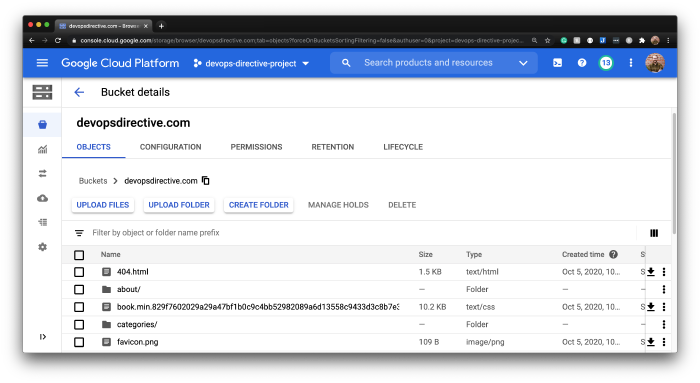Open the help question mark icon
Viewport: 700px width, 383px height.
pos(582,63)
